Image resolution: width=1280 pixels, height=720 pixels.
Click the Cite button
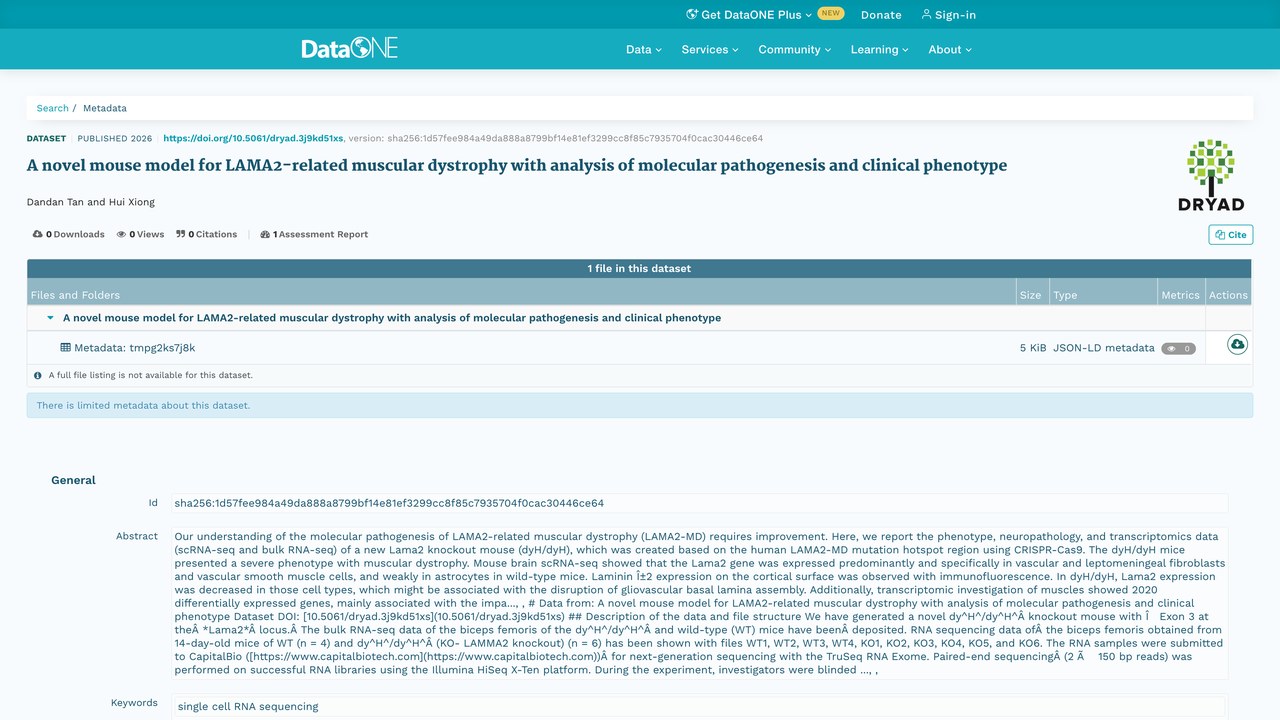[x=1230, y=235]
